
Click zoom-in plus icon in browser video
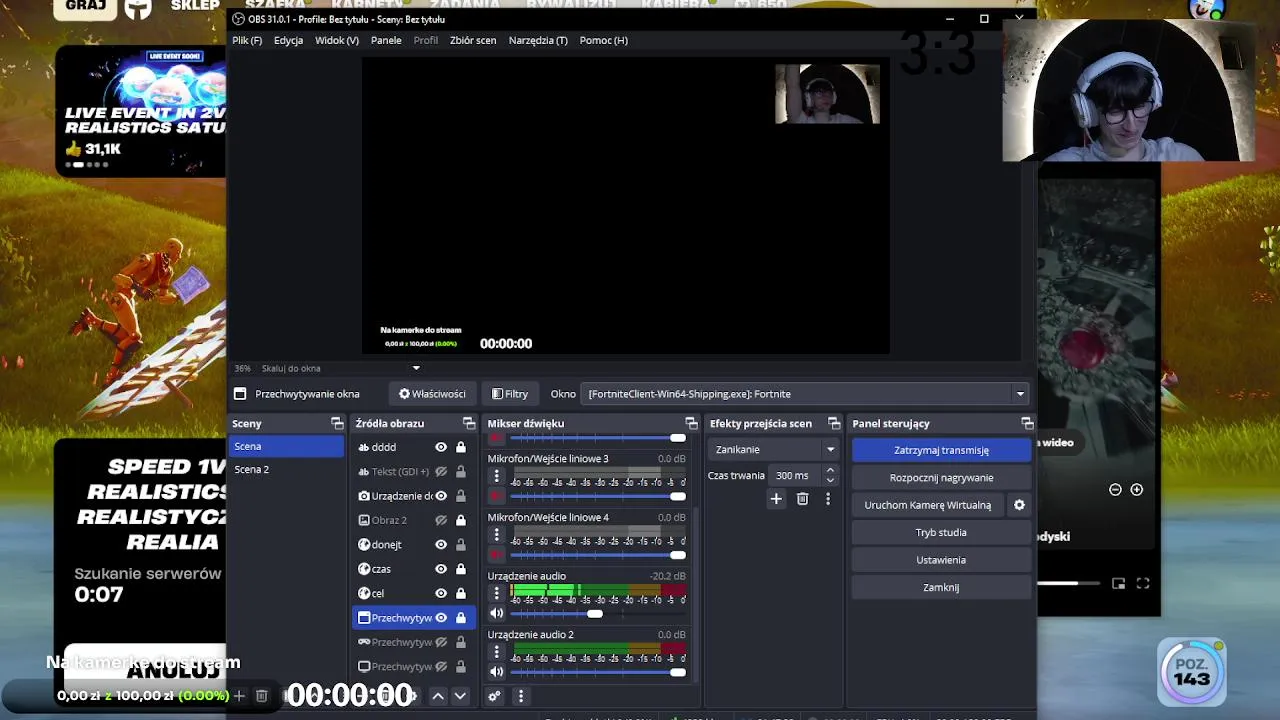[x=1137, y=490]
